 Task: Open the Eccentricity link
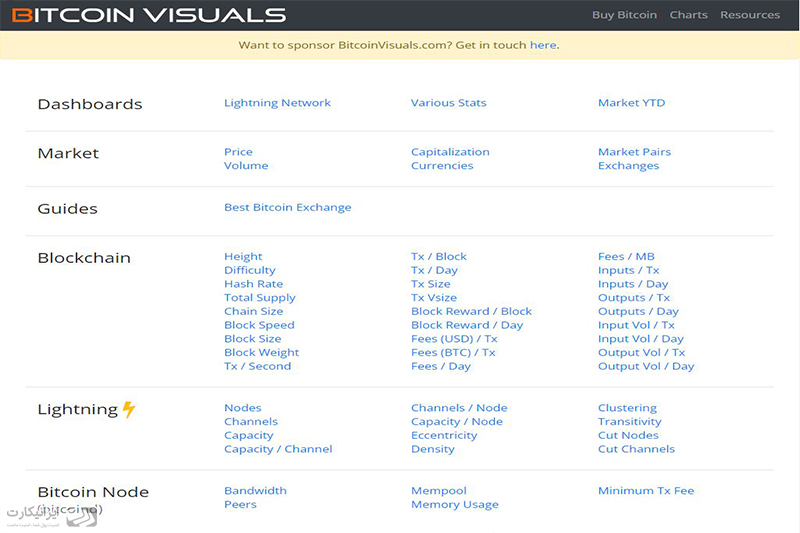444,436
